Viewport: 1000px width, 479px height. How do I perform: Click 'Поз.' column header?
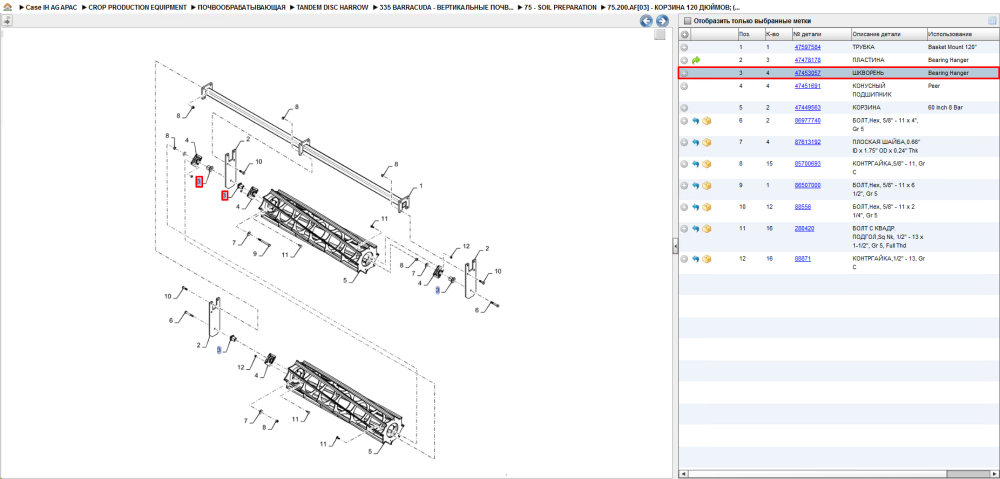(750, 34)
